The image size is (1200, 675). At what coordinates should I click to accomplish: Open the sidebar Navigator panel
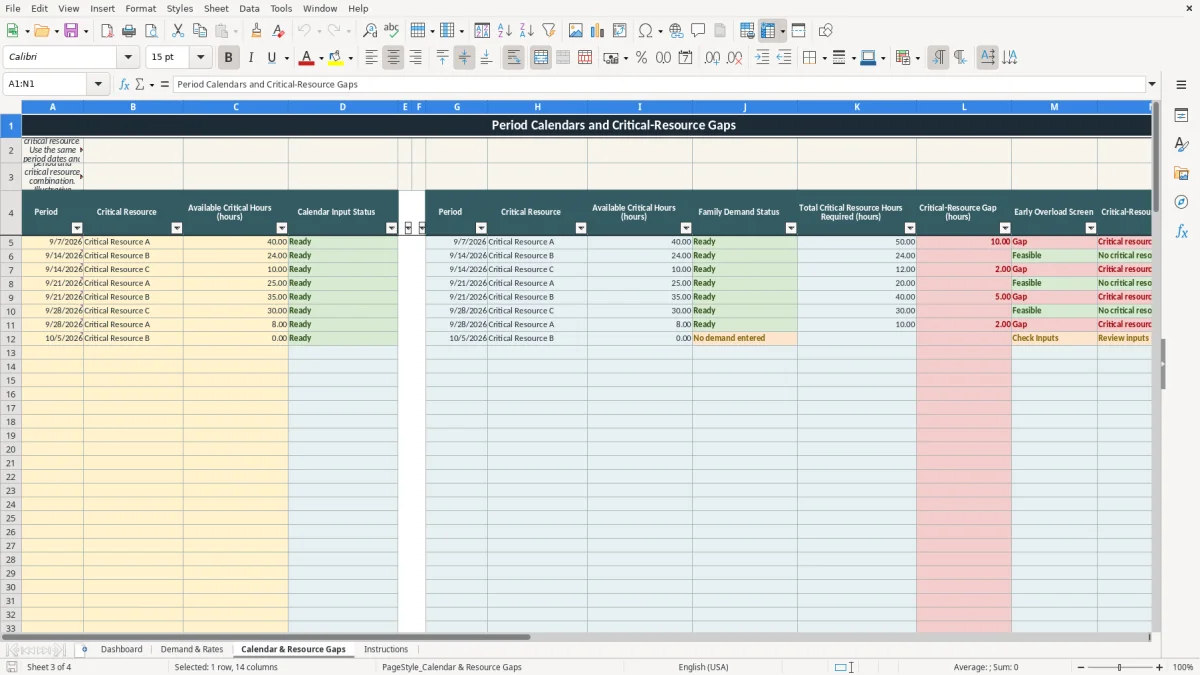tap(1181, 202)
